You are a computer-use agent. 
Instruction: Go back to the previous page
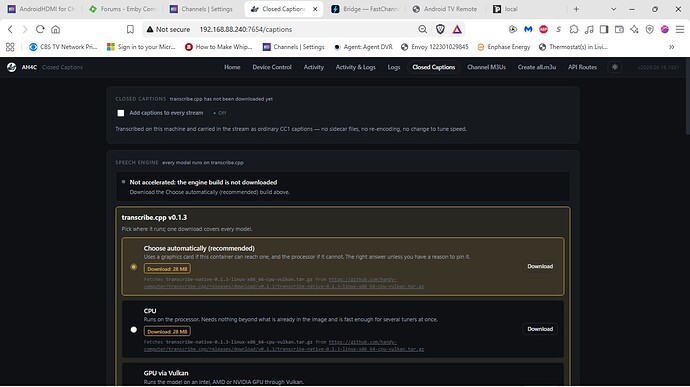(x=10, y=29)
